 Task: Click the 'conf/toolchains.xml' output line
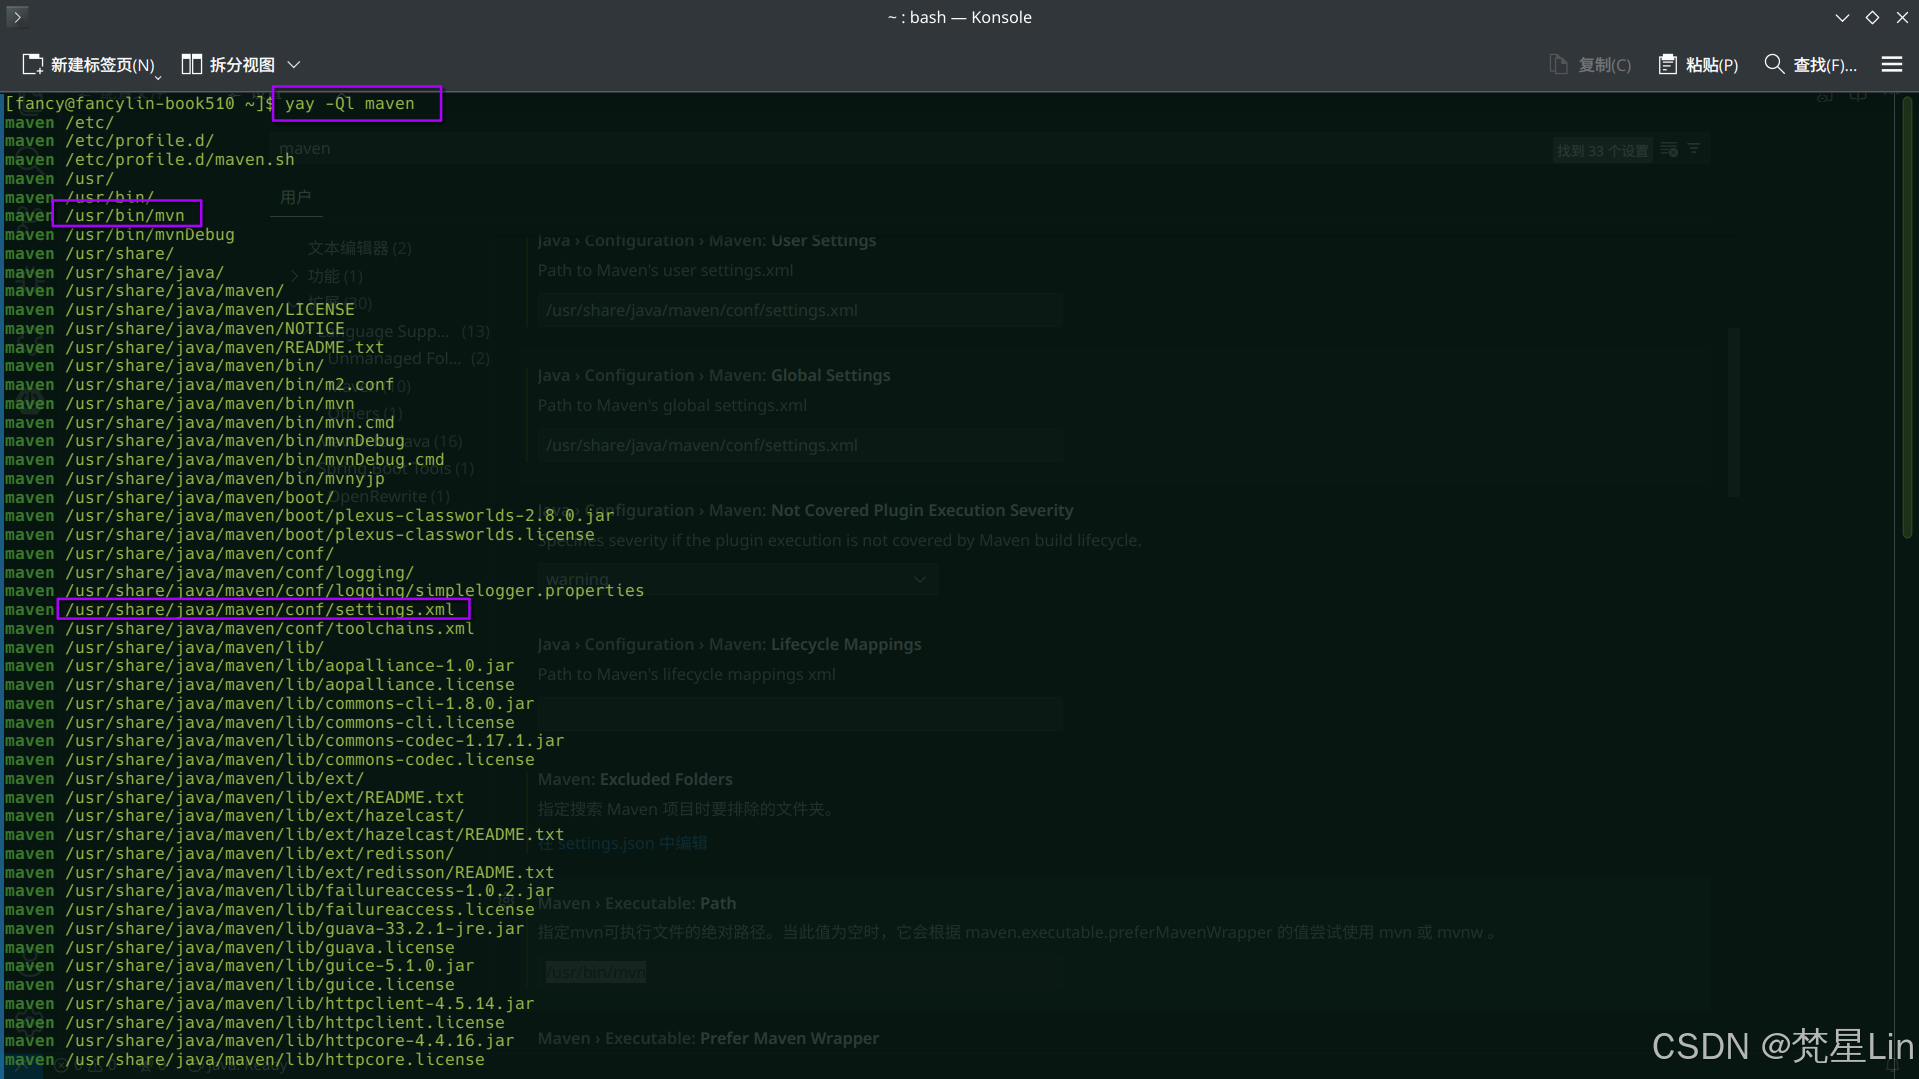[270, 629]
